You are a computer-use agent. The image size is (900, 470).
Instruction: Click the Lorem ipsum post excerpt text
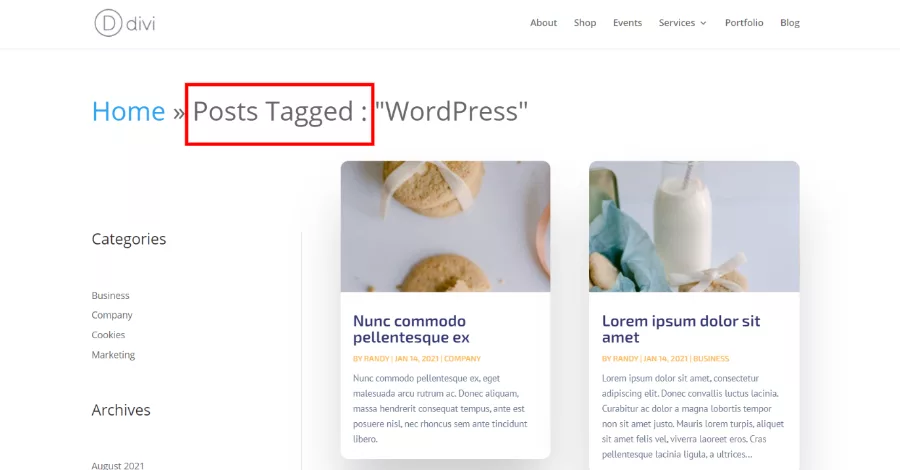(x=693, y=416)
